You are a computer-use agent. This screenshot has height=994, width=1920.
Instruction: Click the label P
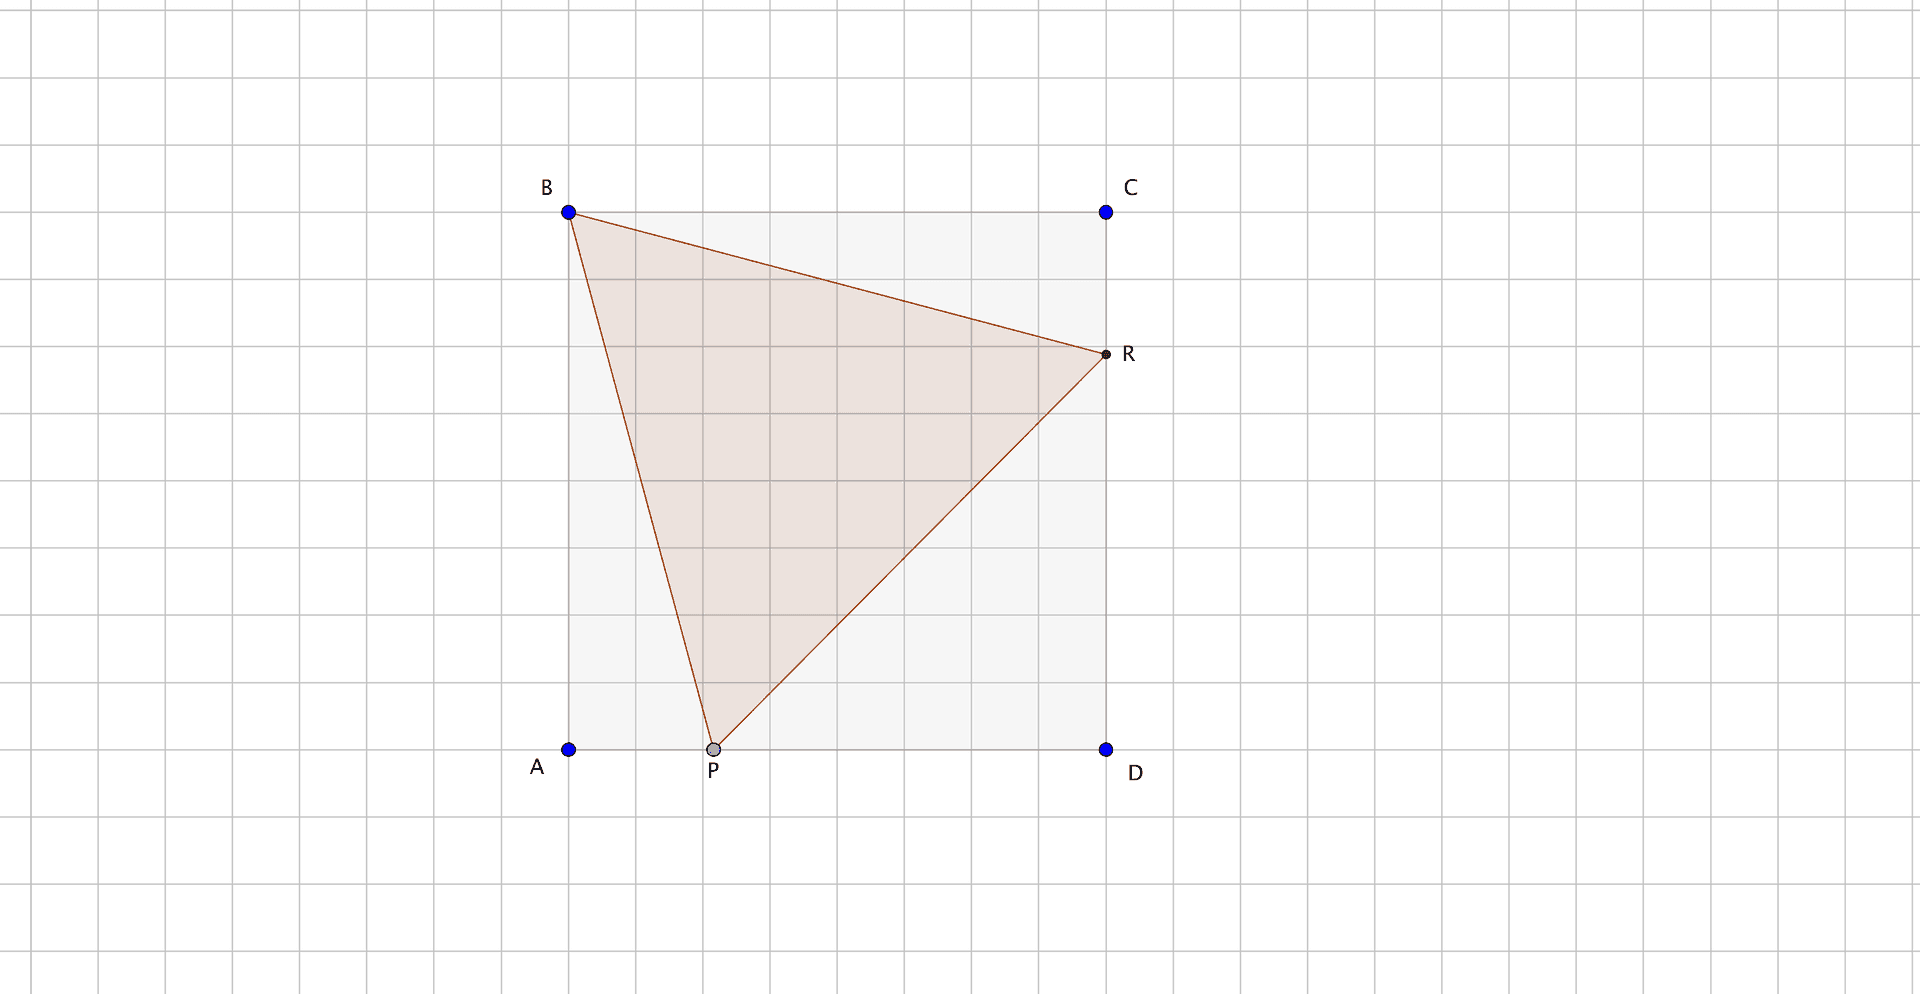pyautogui.click(x=713, y=771)
